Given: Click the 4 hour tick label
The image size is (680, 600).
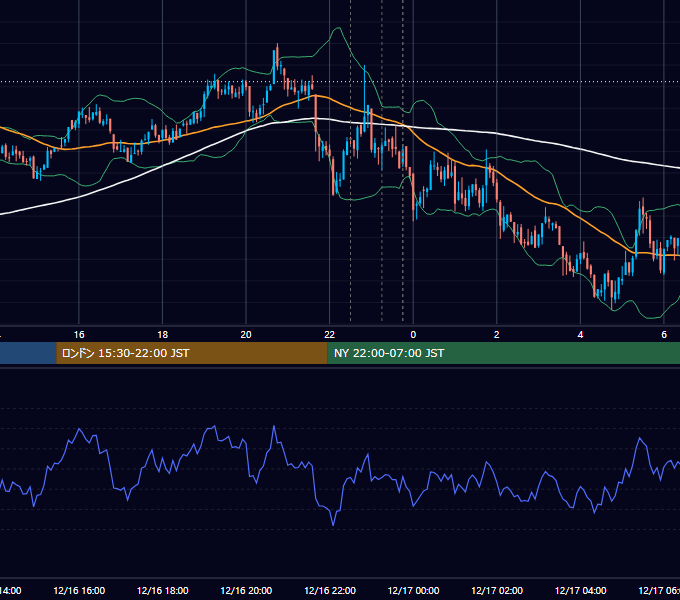Looking at the screenshot, I should tap(580, 335).
